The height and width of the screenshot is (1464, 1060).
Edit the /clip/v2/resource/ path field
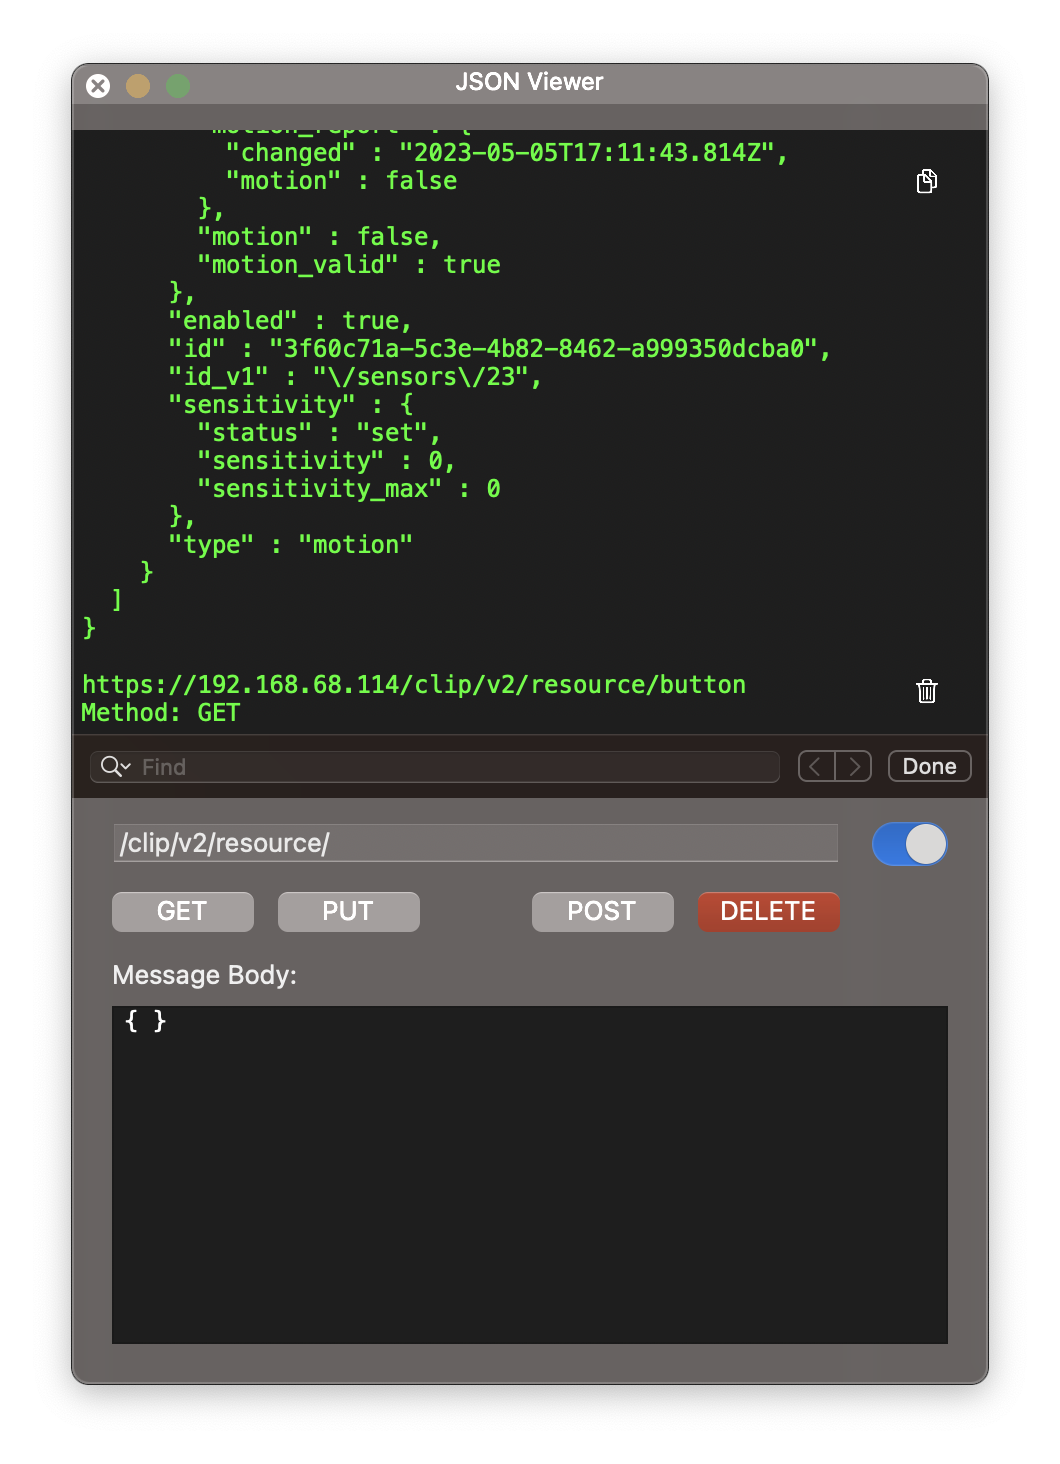click(476, 843)
